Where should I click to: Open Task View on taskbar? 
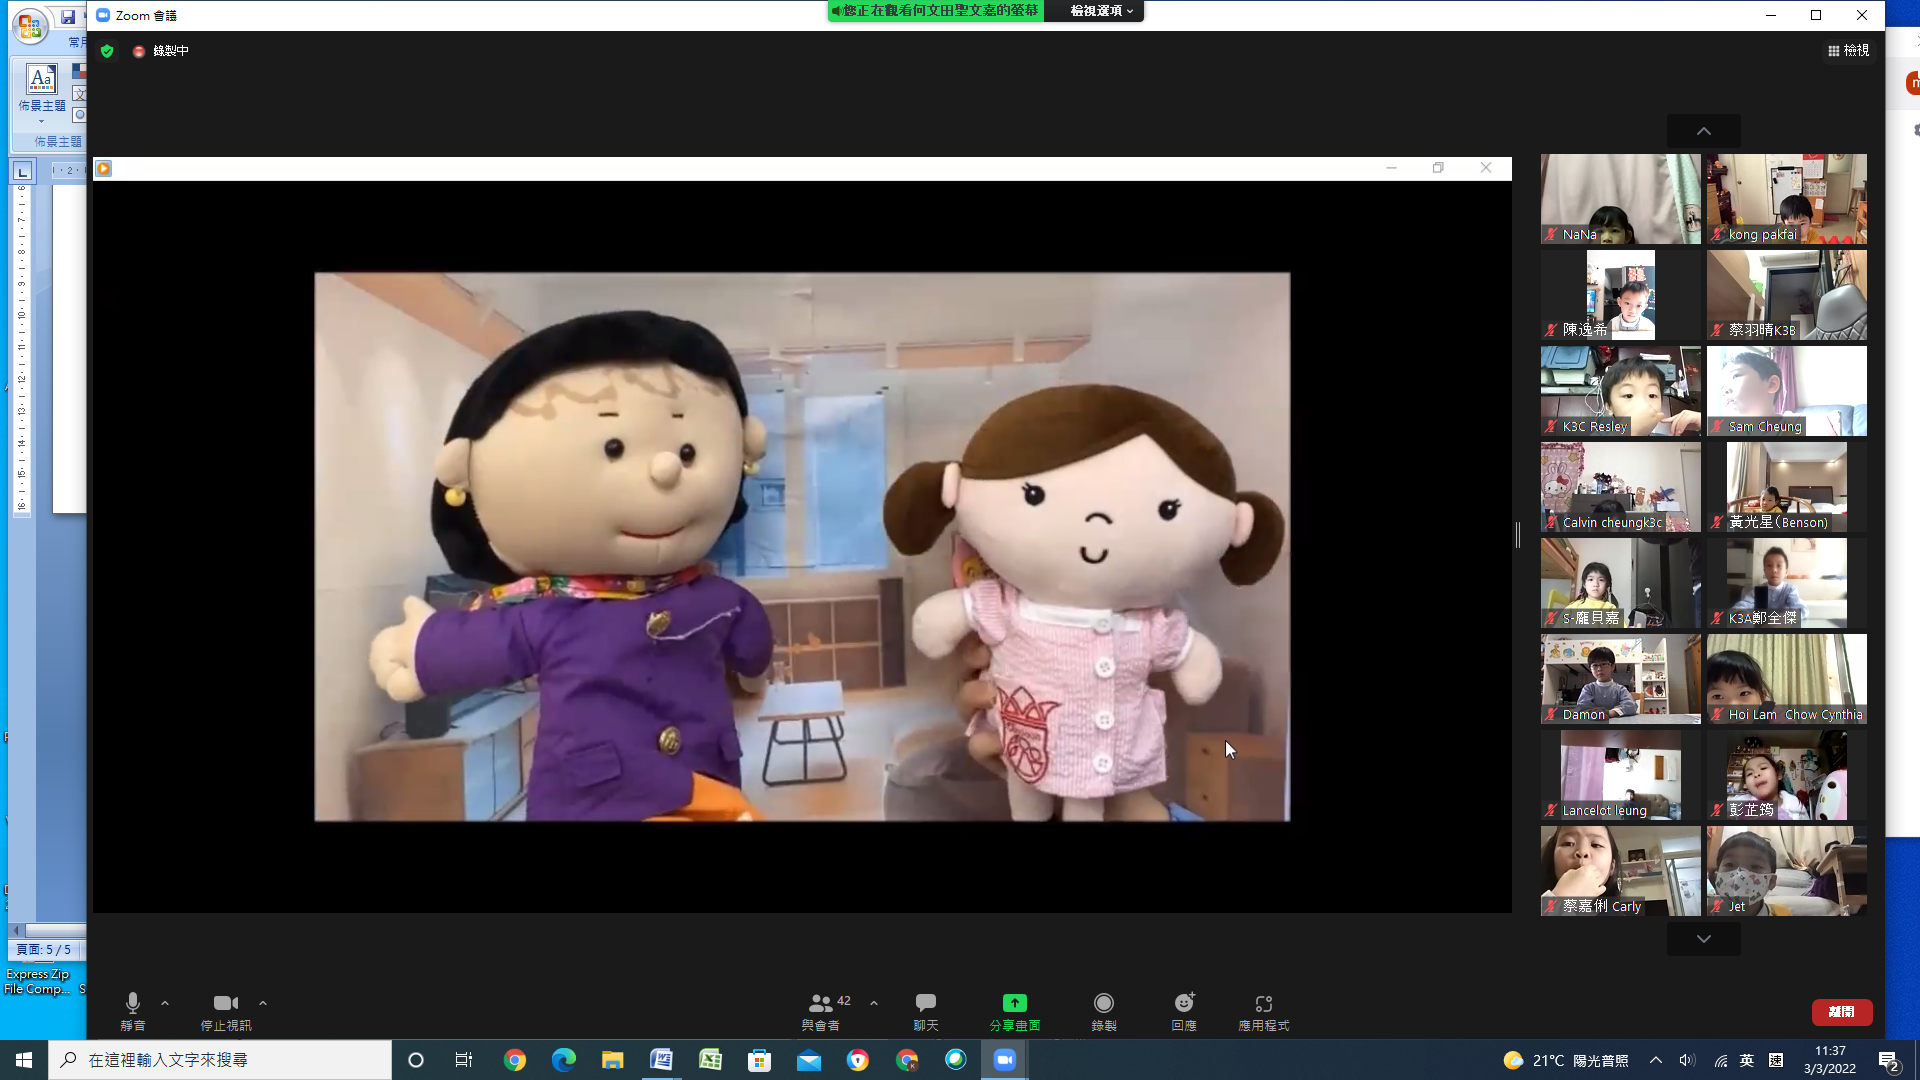coord(464,1060)
